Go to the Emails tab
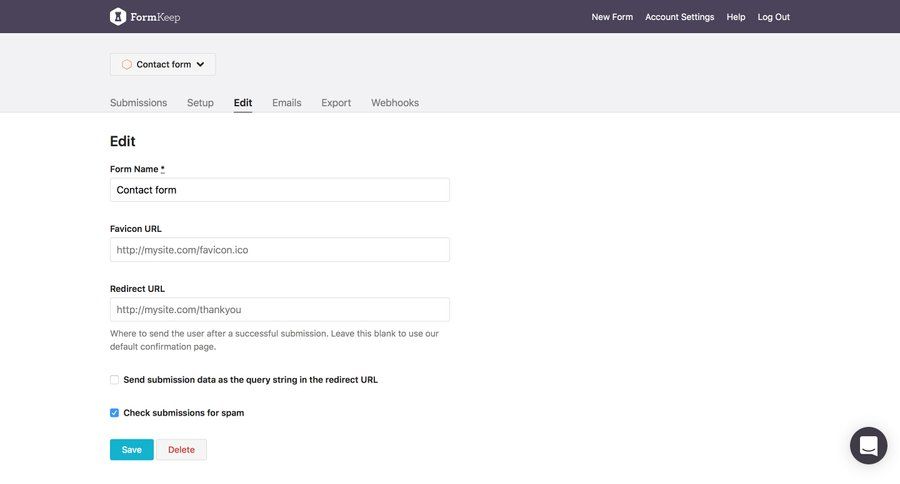 click(x=286, y=103)
